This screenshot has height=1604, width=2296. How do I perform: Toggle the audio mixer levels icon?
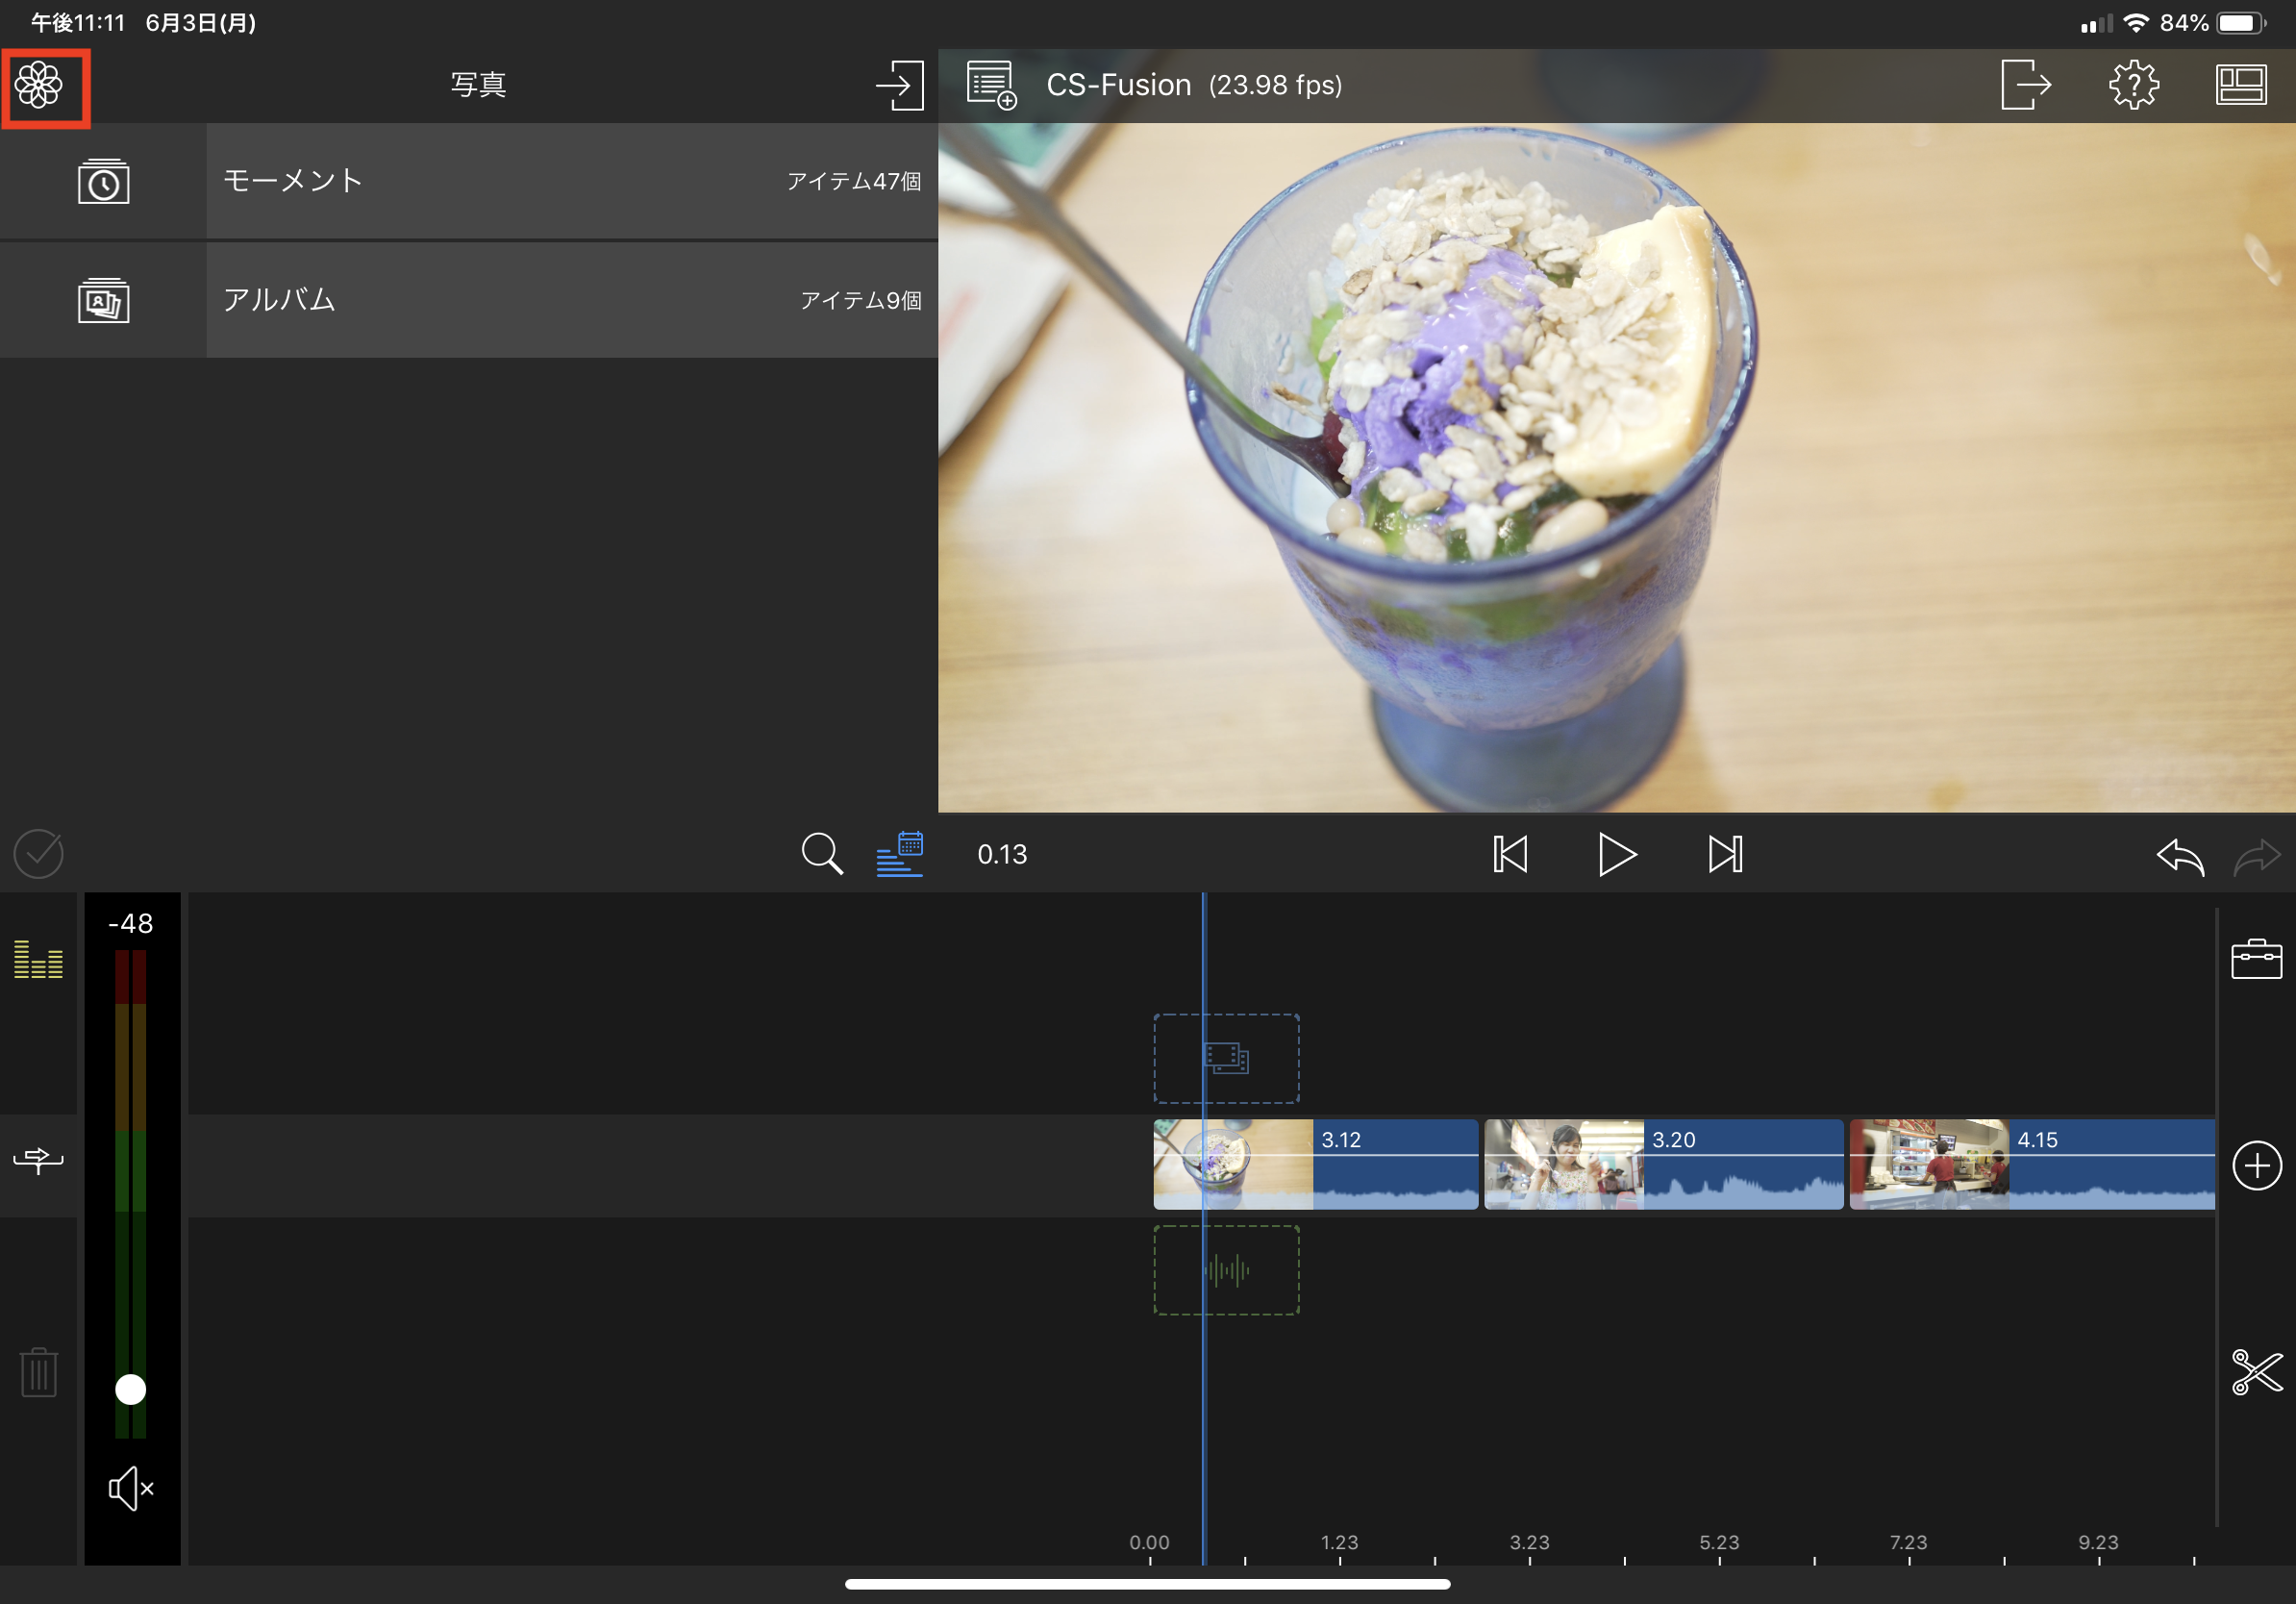38,960
